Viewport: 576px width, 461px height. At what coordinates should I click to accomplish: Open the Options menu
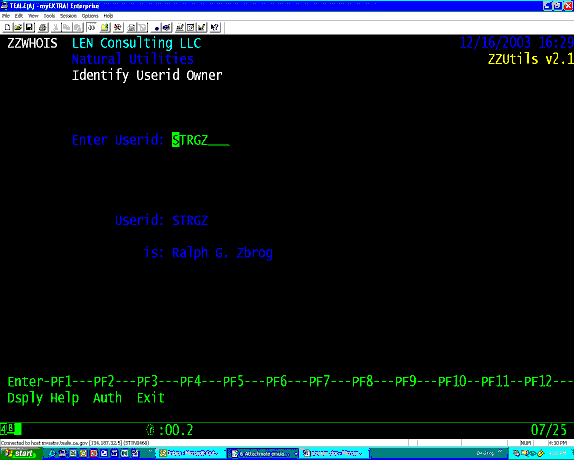(90, 16)
